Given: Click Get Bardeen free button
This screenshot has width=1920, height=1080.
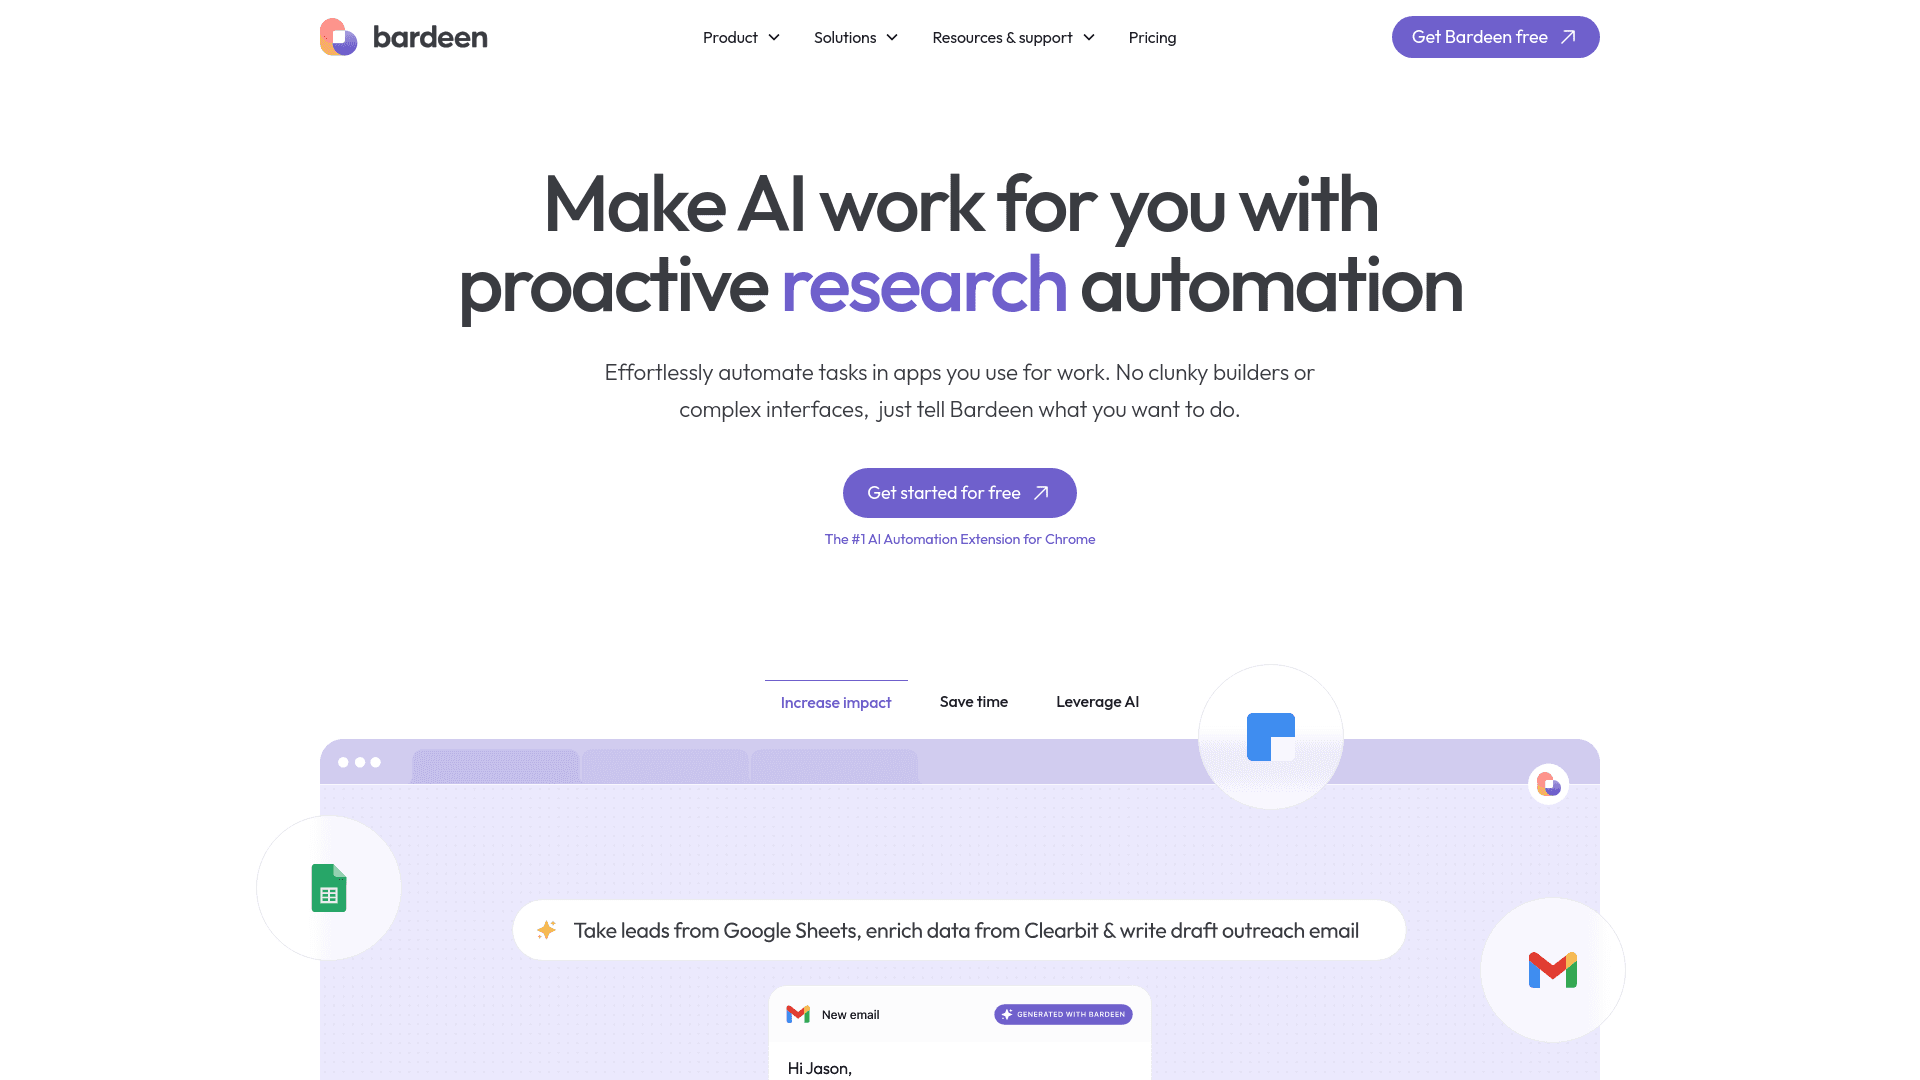Looking at the screenshot, I should coord(1494,37).
